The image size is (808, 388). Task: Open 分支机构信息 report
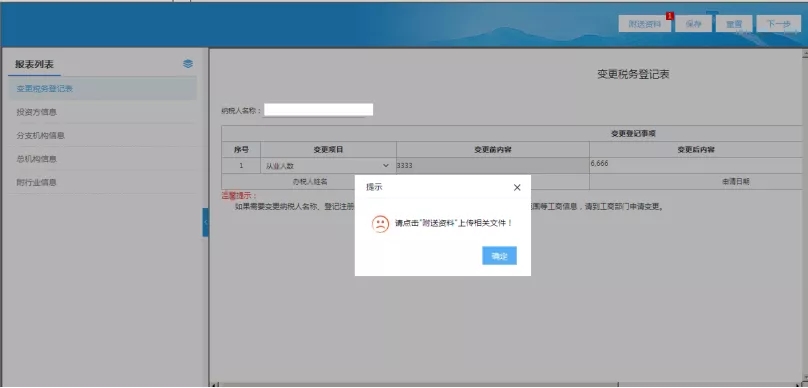(x=103, y=136)
